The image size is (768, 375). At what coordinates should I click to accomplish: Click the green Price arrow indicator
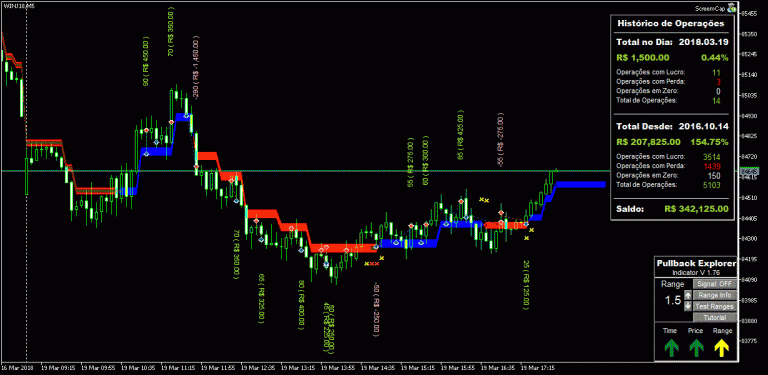696,348
